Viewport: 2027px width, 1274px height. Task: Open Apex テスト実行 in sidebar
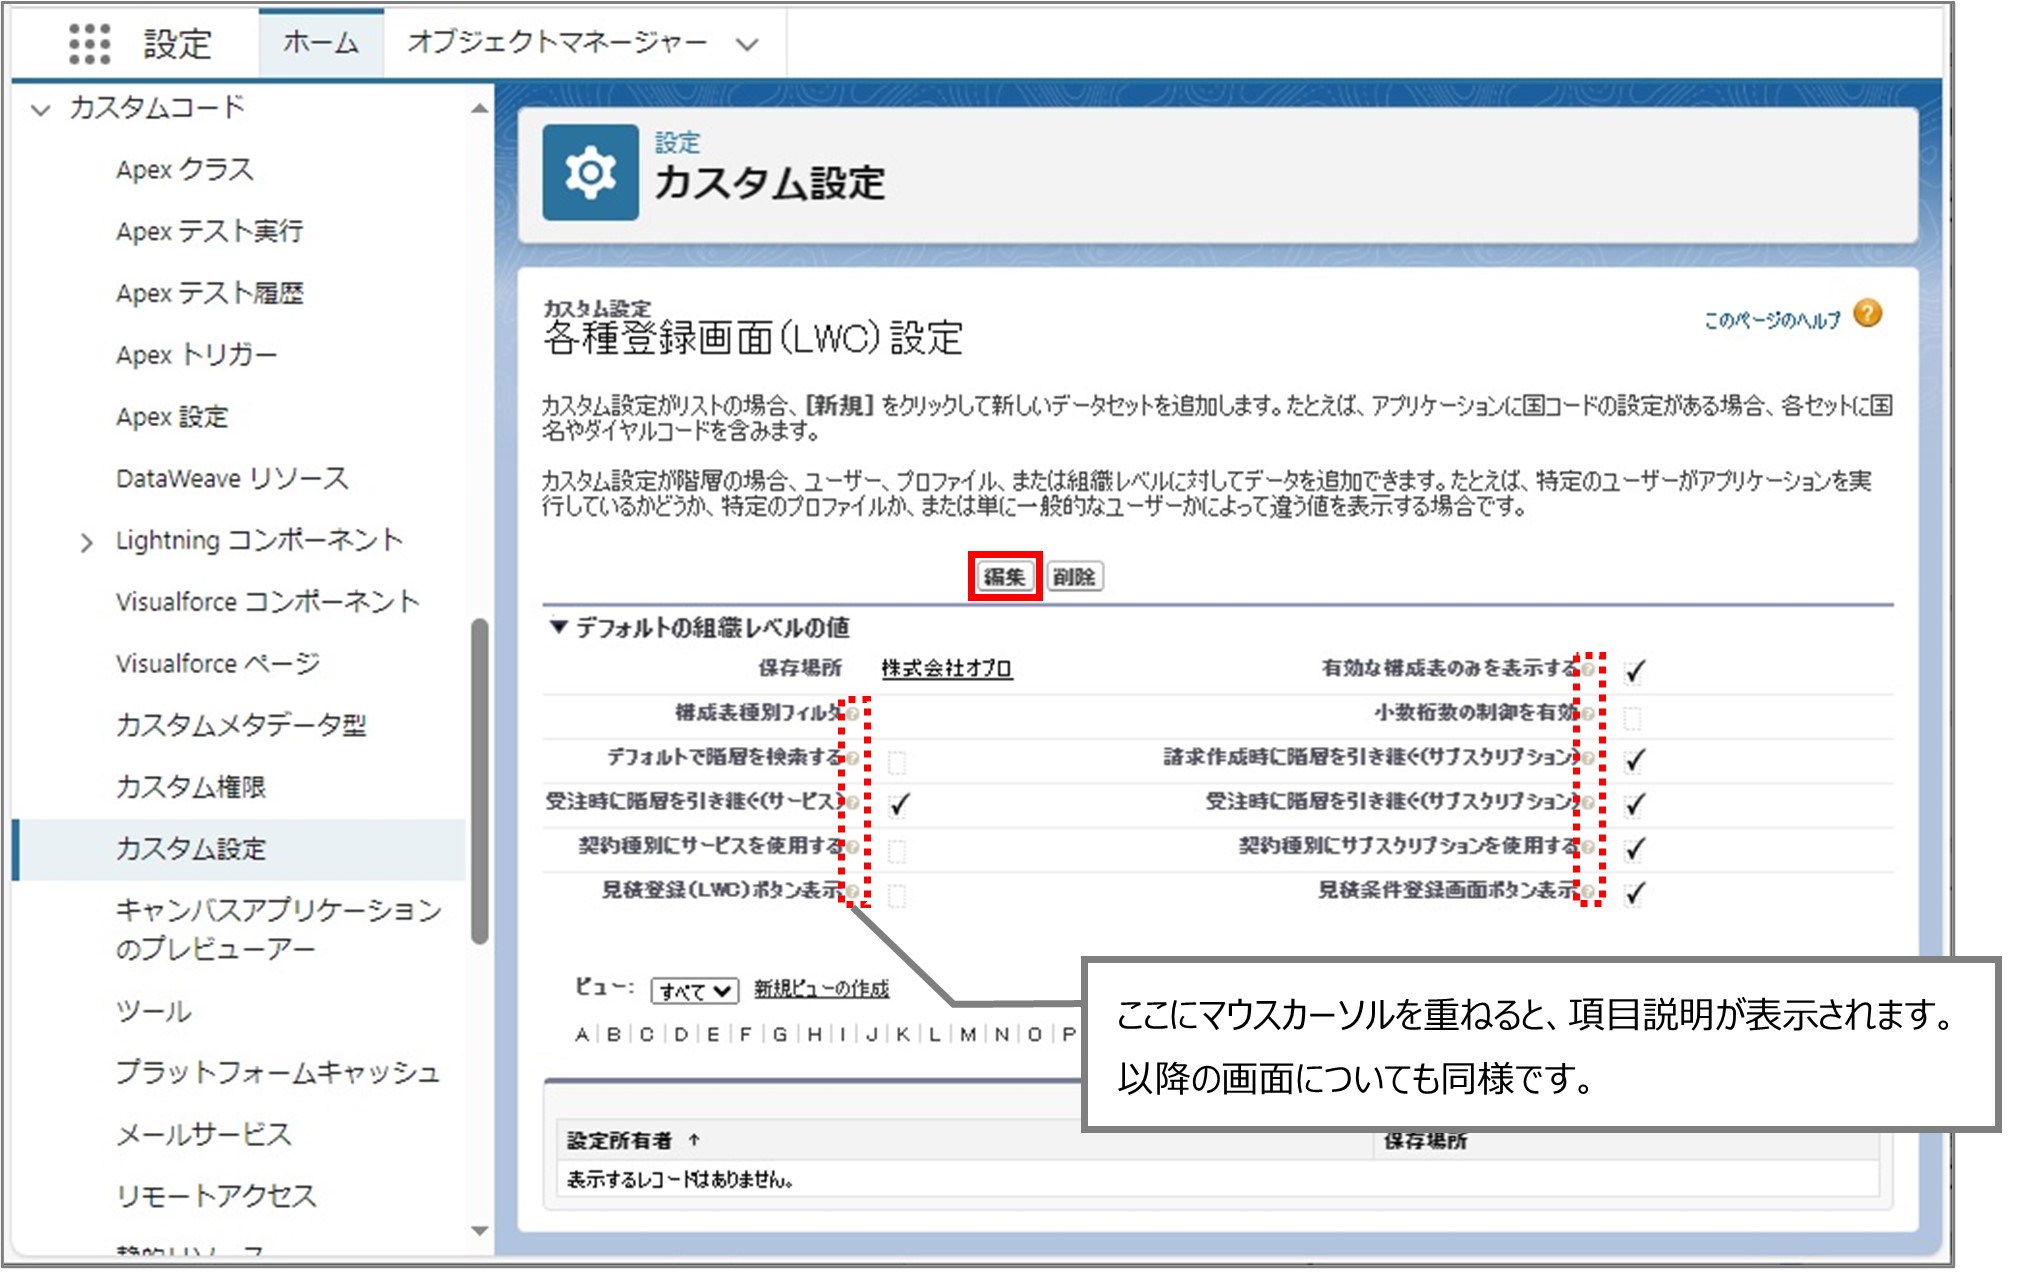point(210,231)
